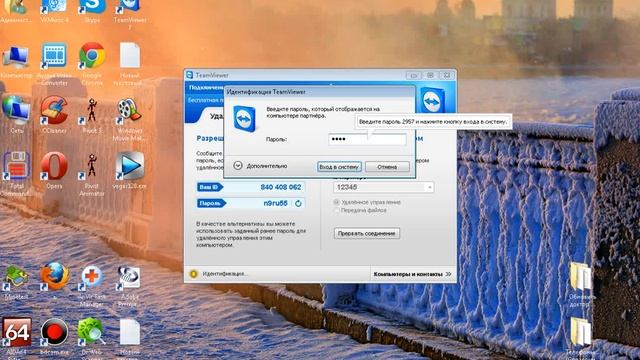The height and width of the screenshot is (360, 640).
Task: Open the Pivot Animator shortcut
Action: click(92, 166)
